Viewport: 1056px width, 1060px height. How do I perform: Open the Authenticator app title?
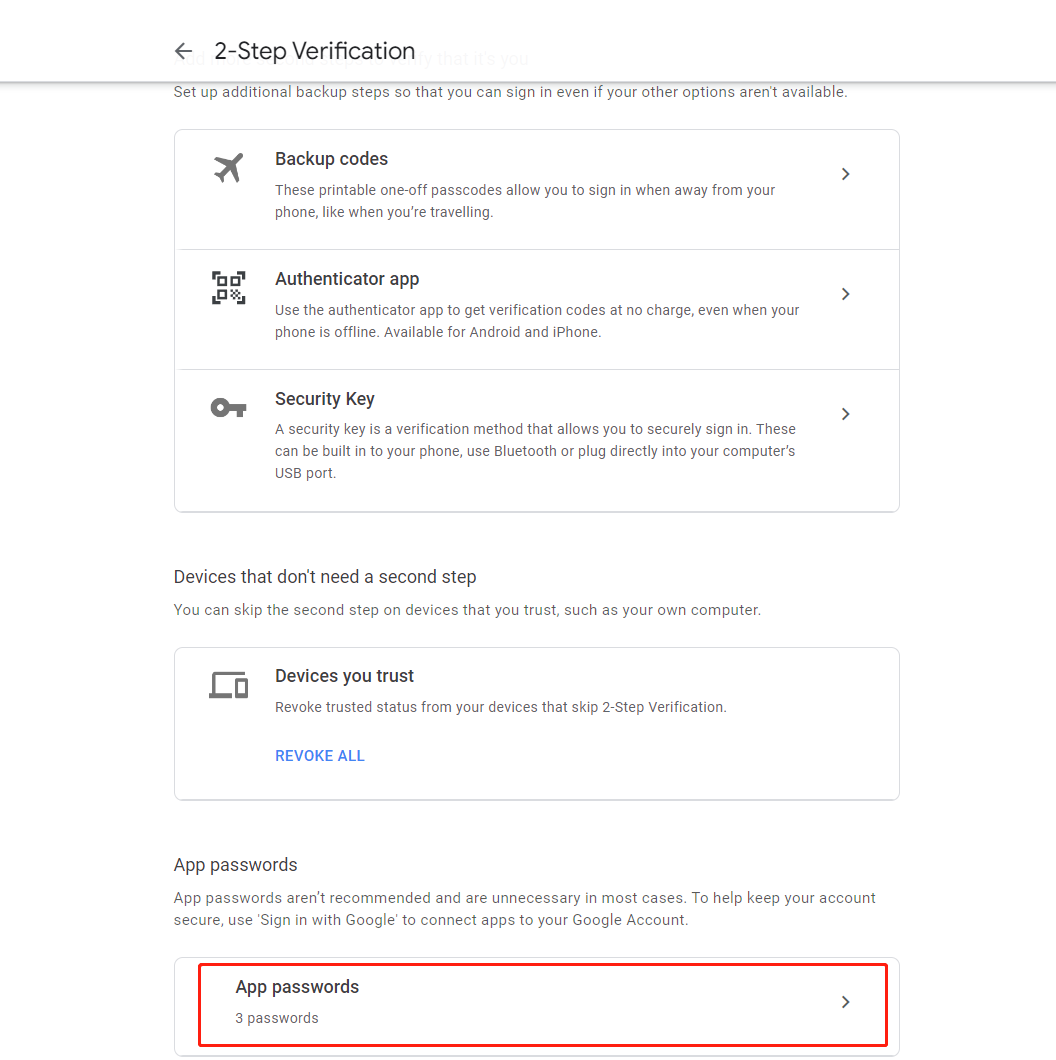click(347, 279)
